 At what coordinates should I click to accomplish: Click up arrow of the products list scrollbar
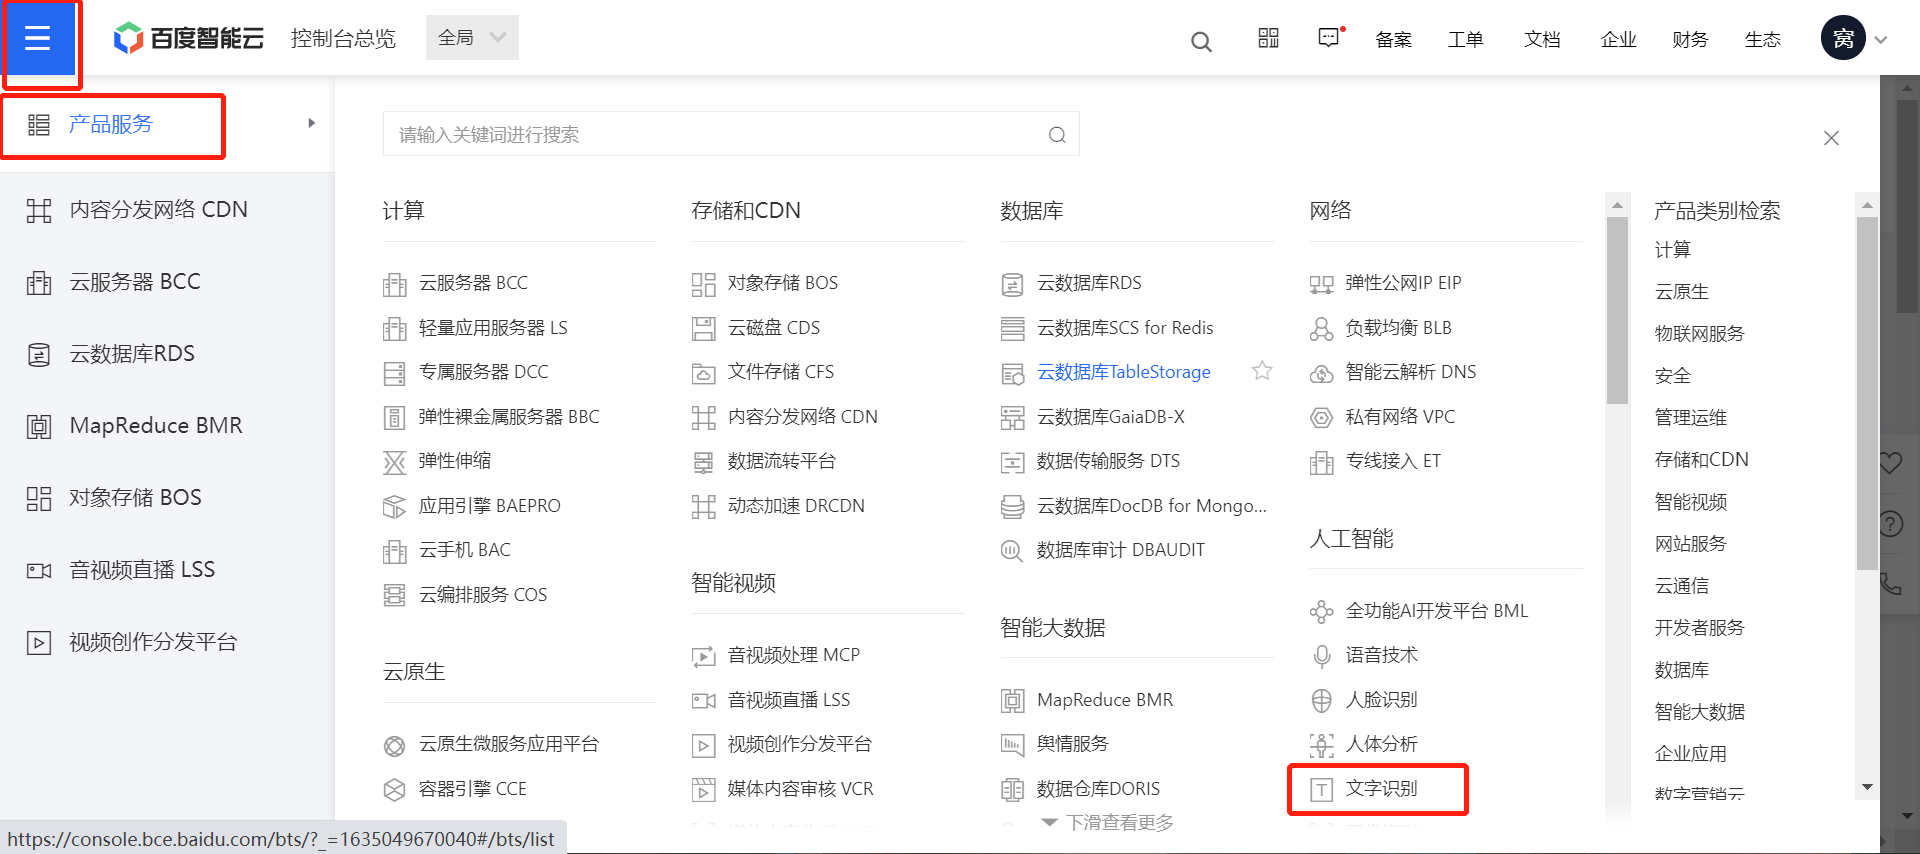tap(1617, 205)
